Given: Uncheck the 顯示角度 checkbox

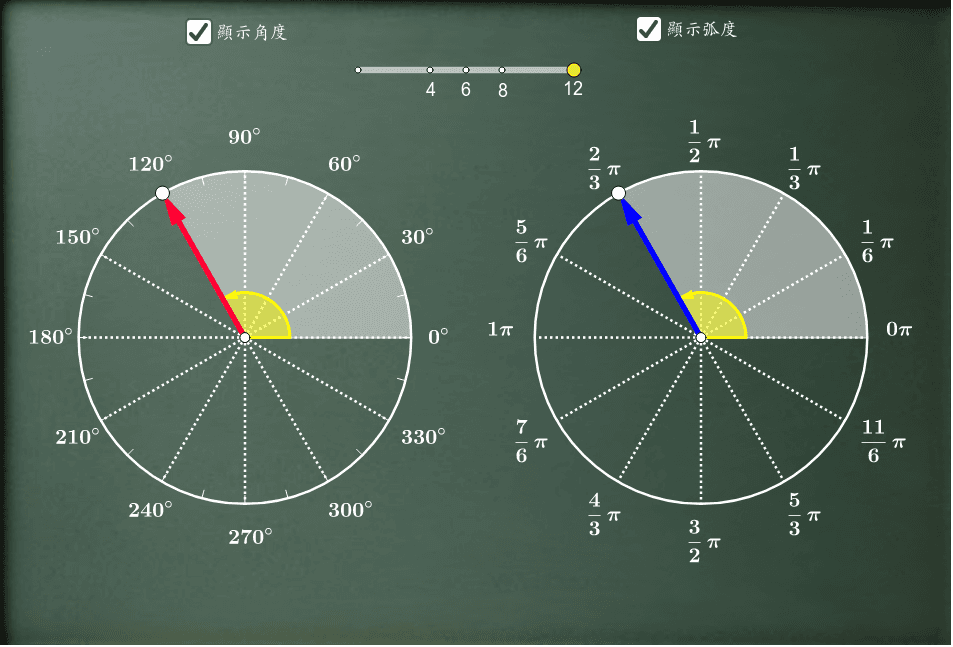Looking at the screenshot, I should tap(199, 32).
